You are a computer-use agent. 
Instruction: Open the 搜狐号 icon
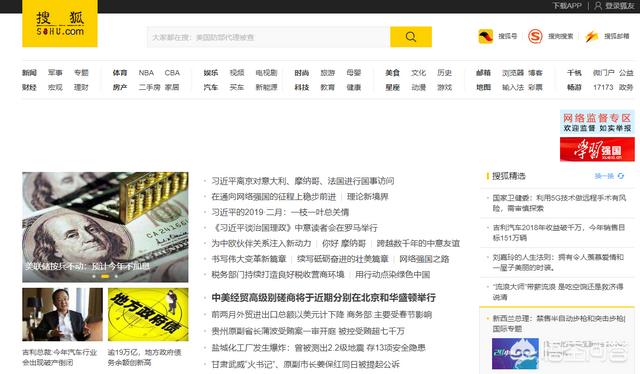tap(486, 36)
